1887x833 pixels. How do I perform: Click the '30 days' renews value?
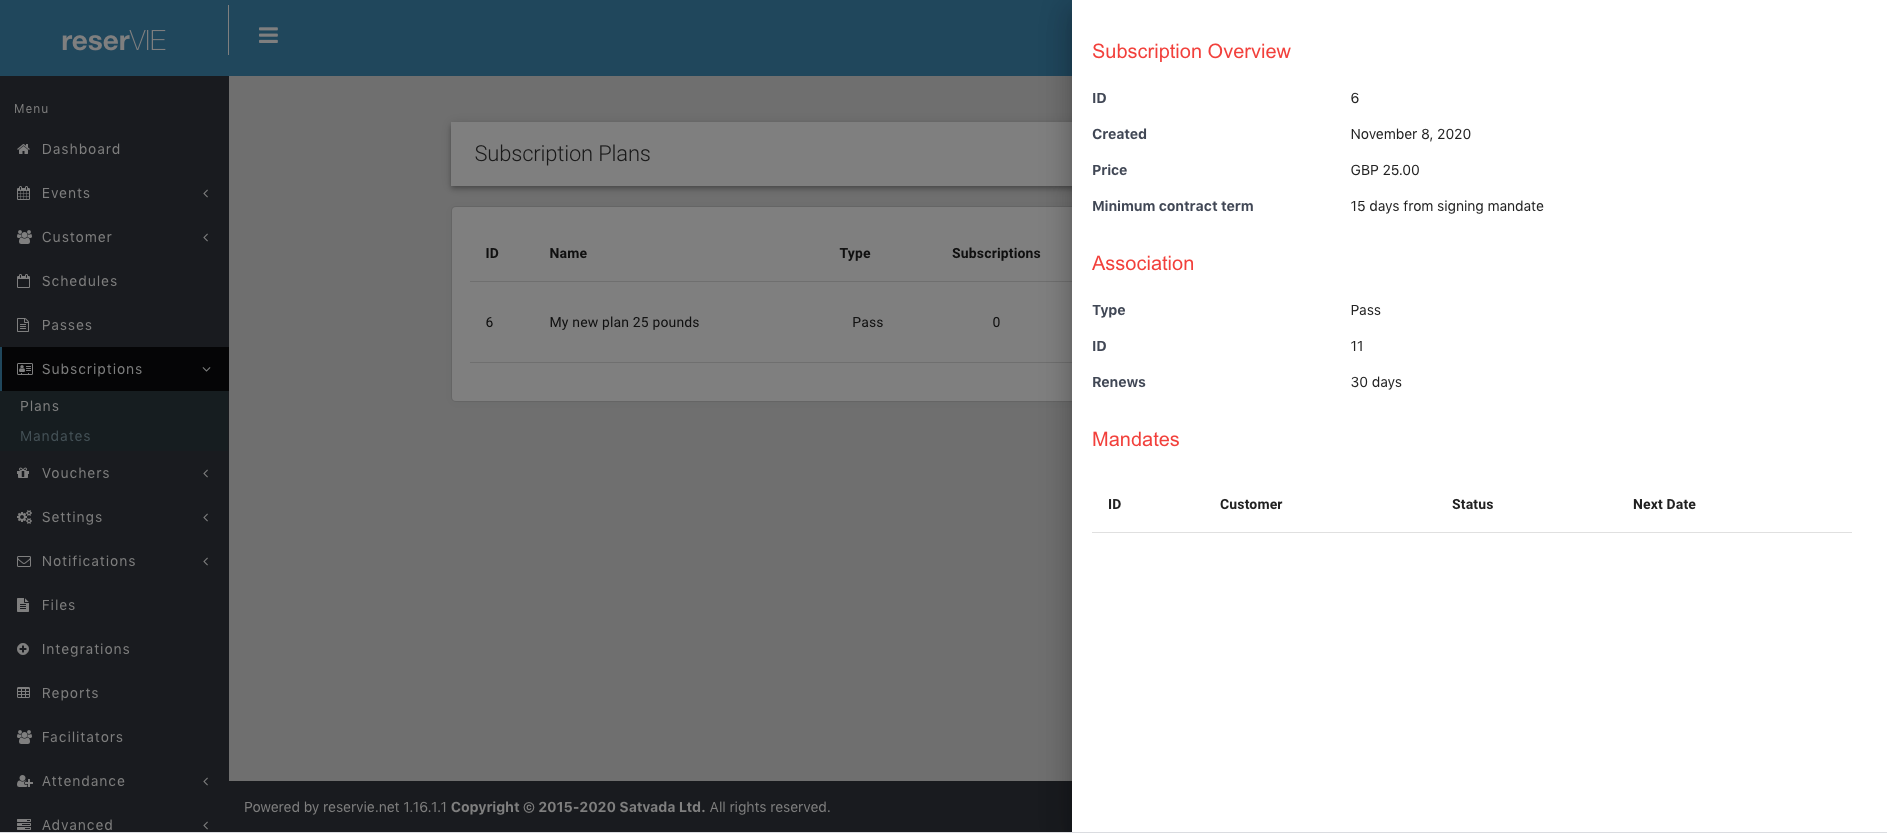[1376, 382]
